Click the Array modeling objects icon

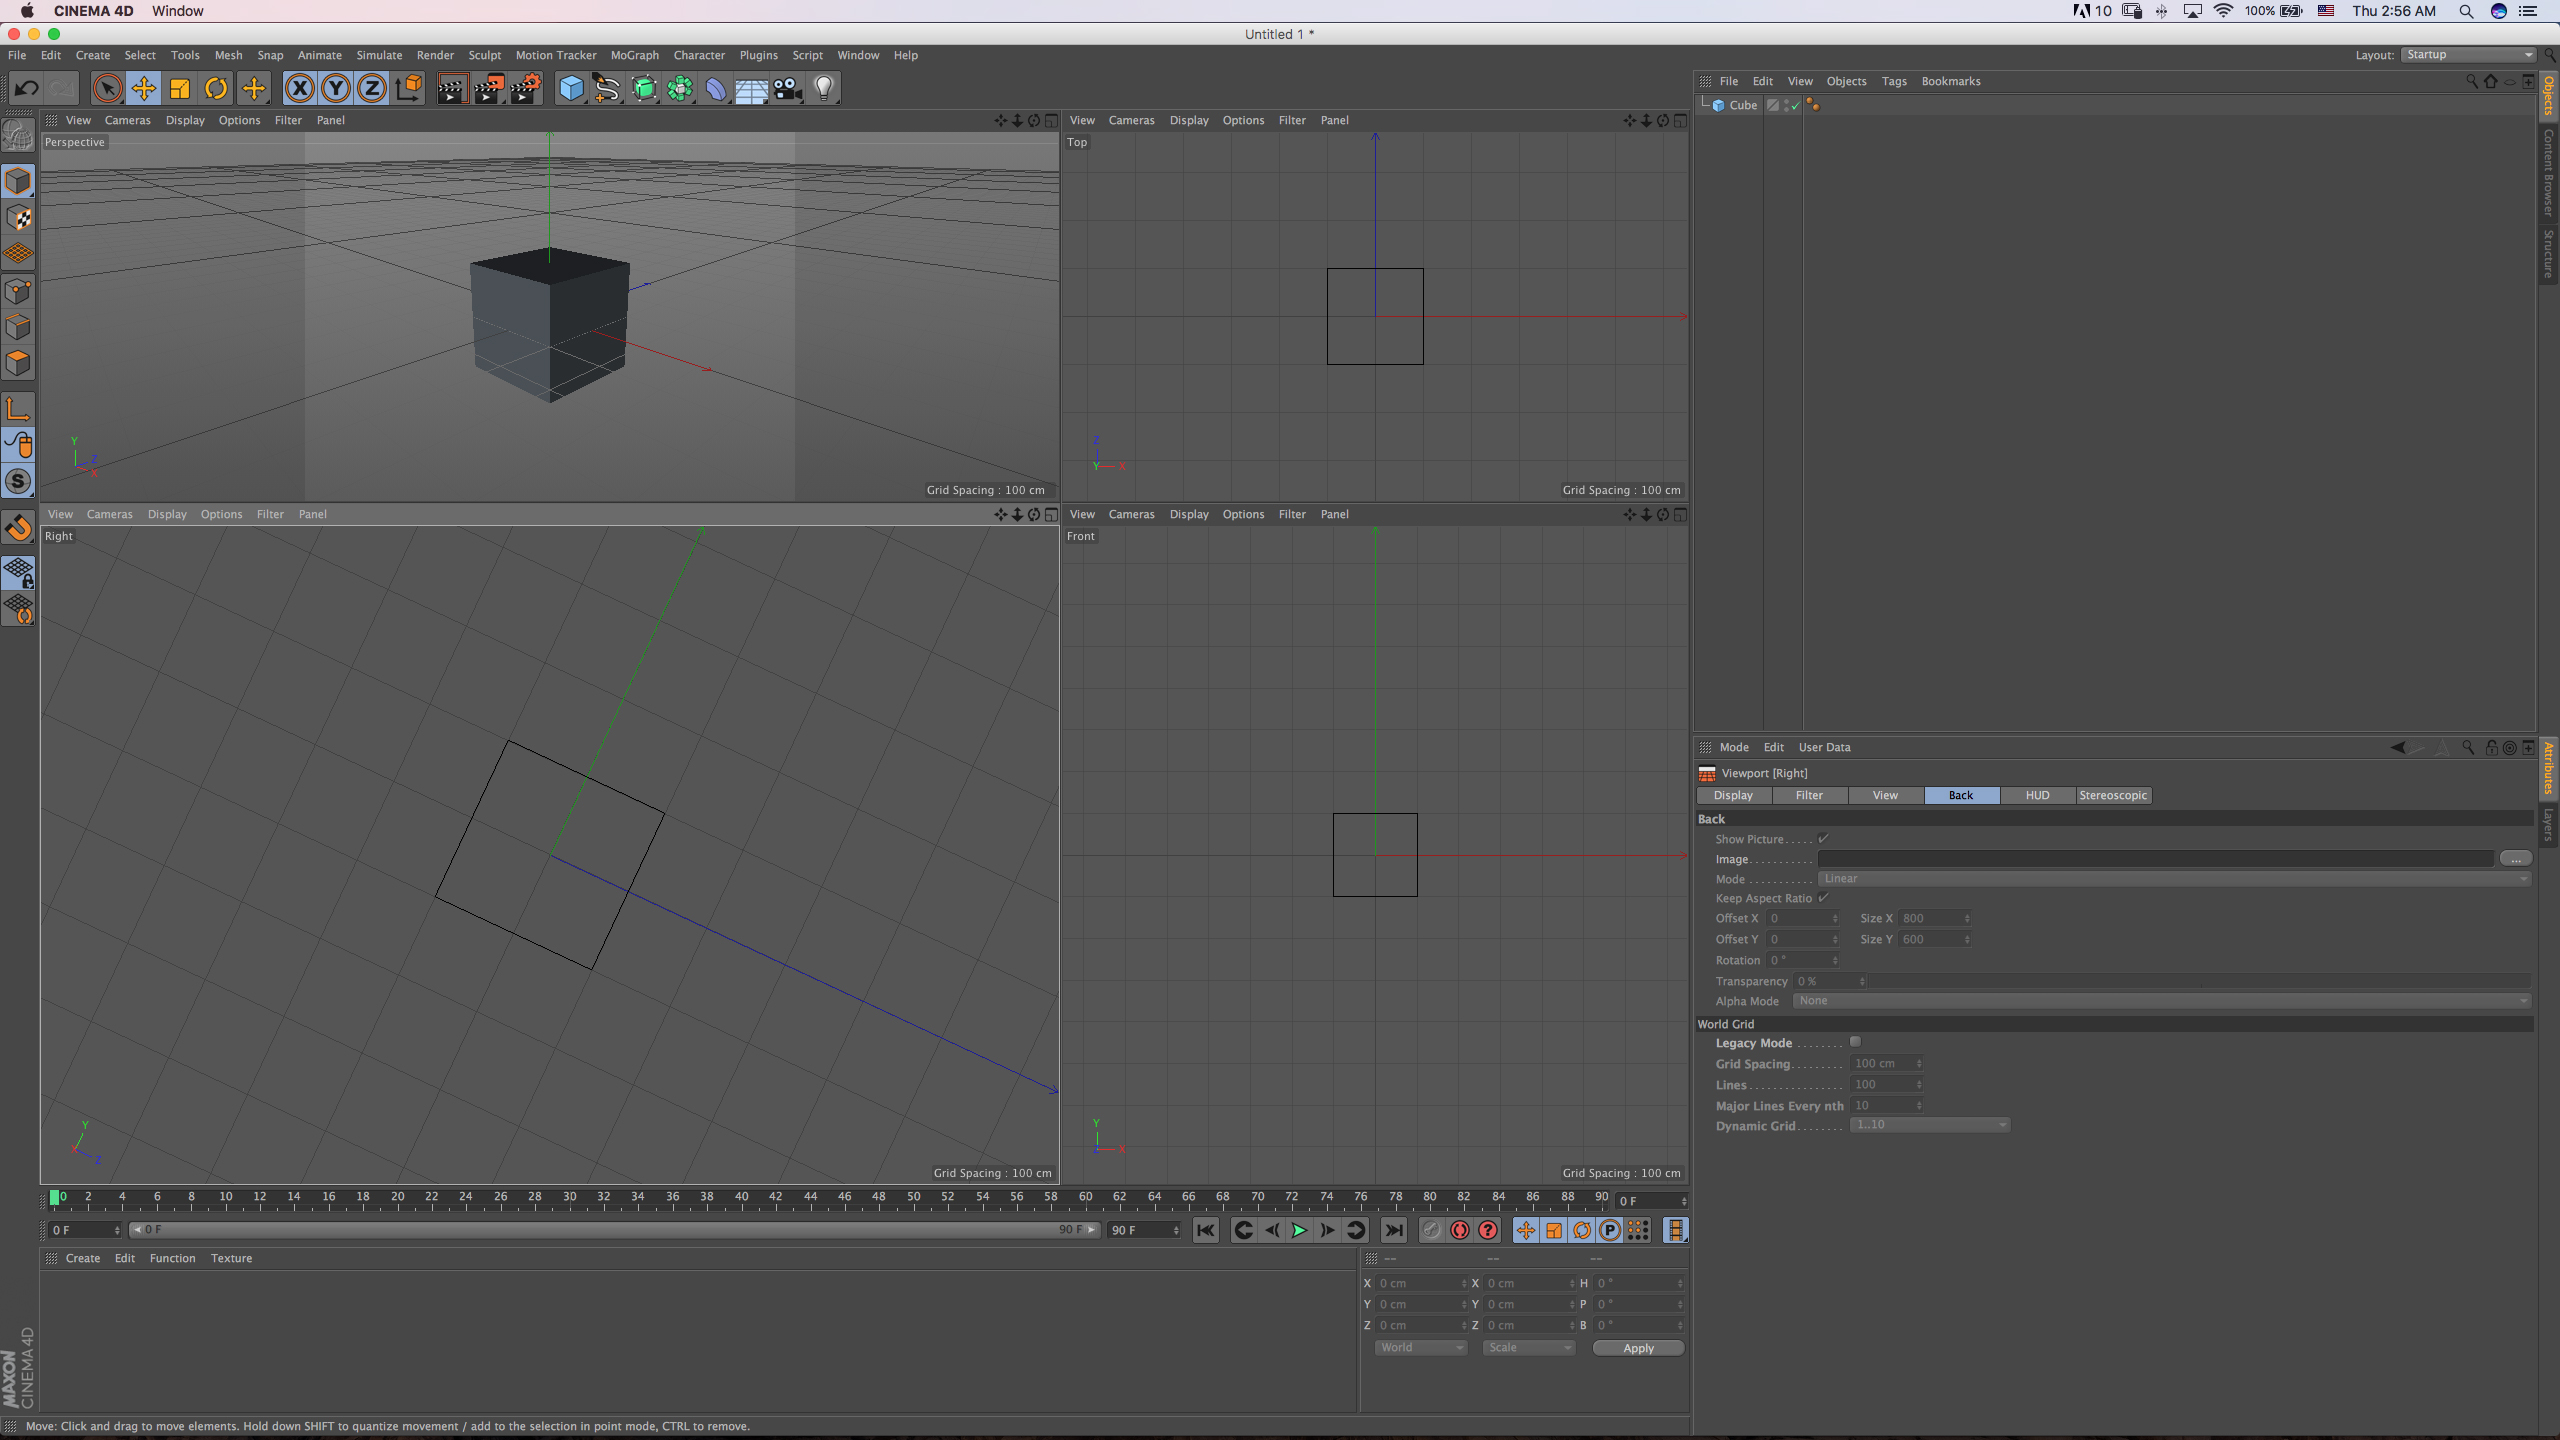pyautogui.click(x=680, y=88)
